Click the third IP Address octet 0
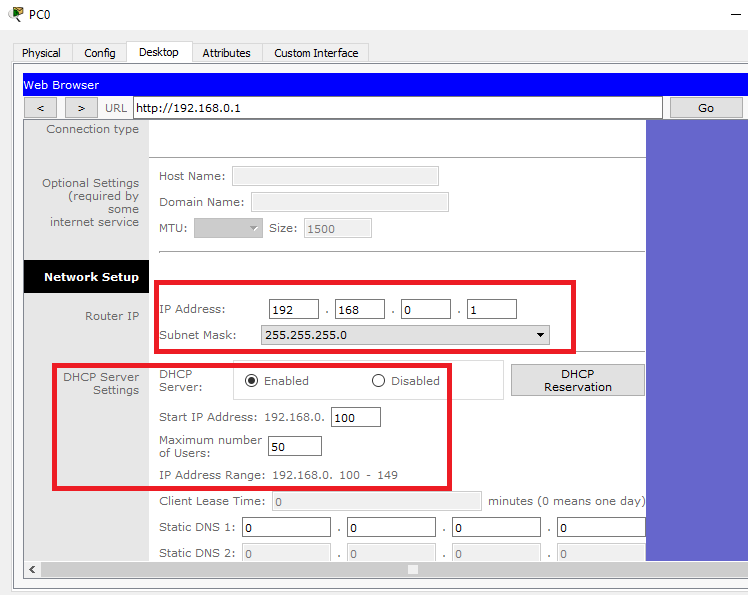 click(426, 309)
